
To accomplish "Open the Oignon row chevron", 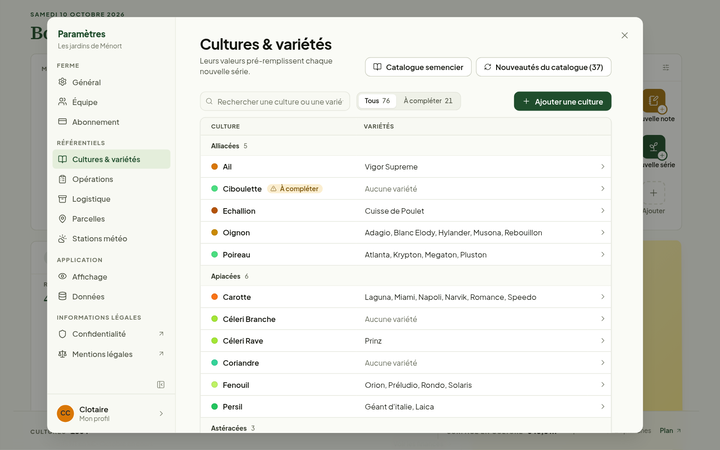I will (x=602, y=232).
